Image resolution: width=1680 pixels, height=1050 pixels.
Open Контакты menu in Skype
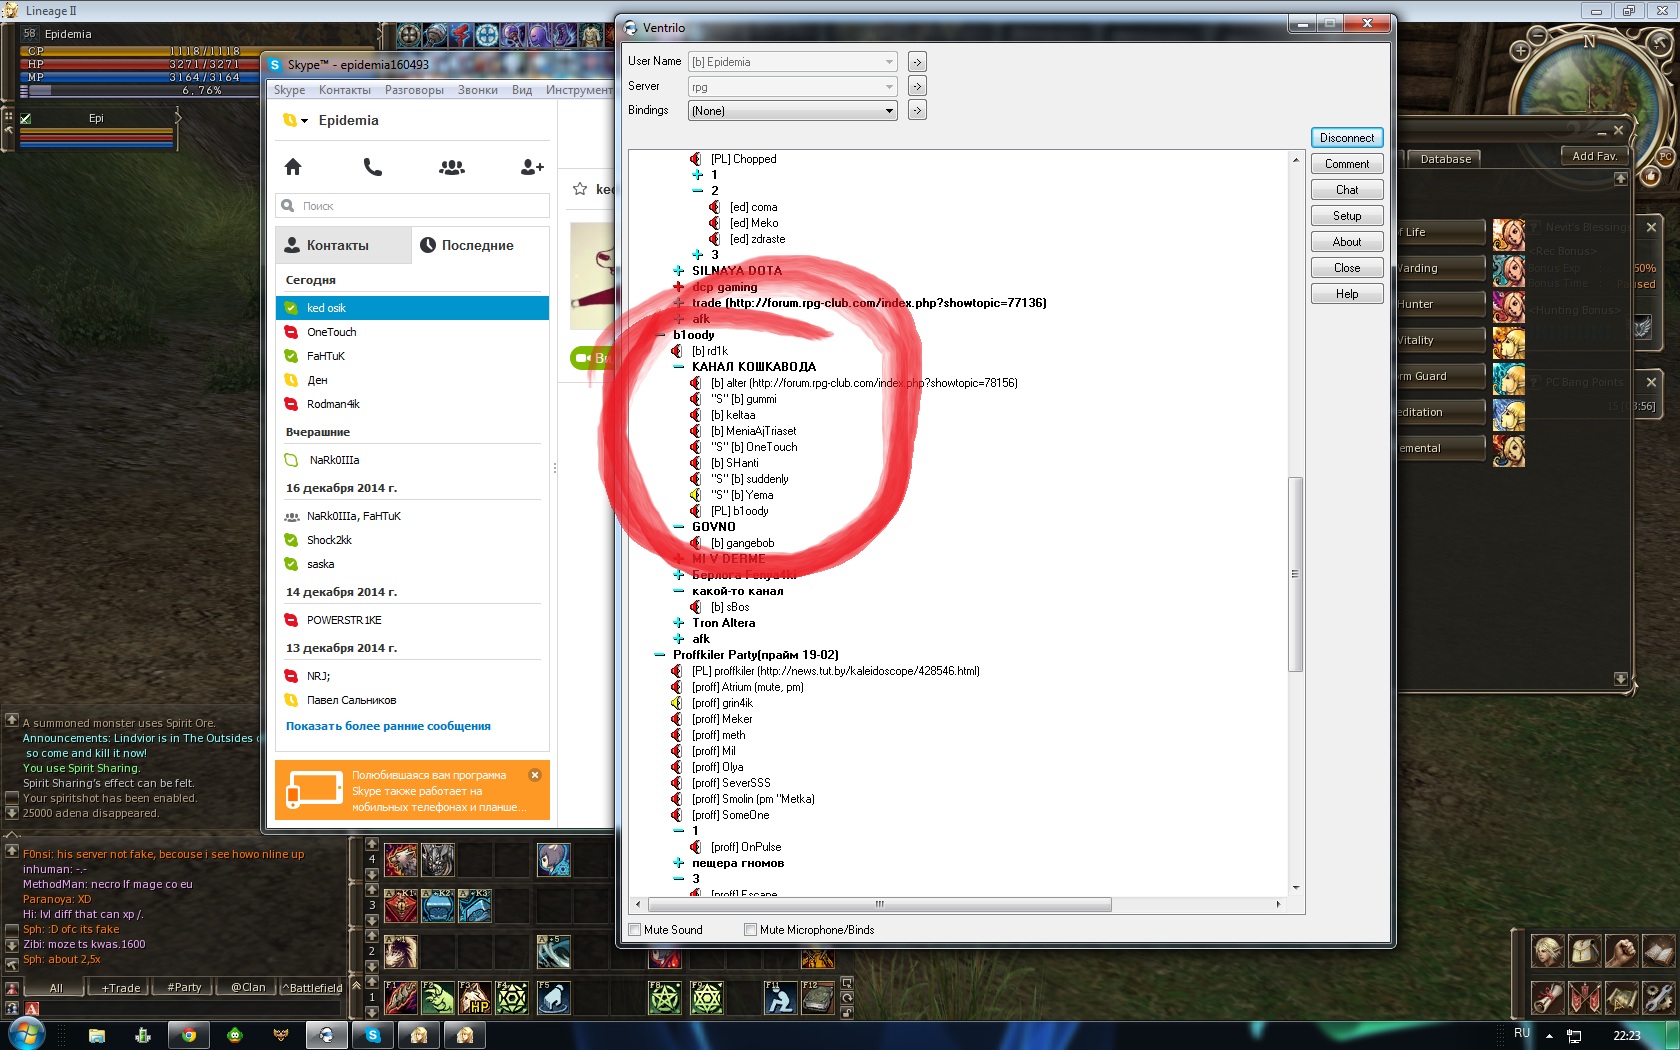coord(344,90)
